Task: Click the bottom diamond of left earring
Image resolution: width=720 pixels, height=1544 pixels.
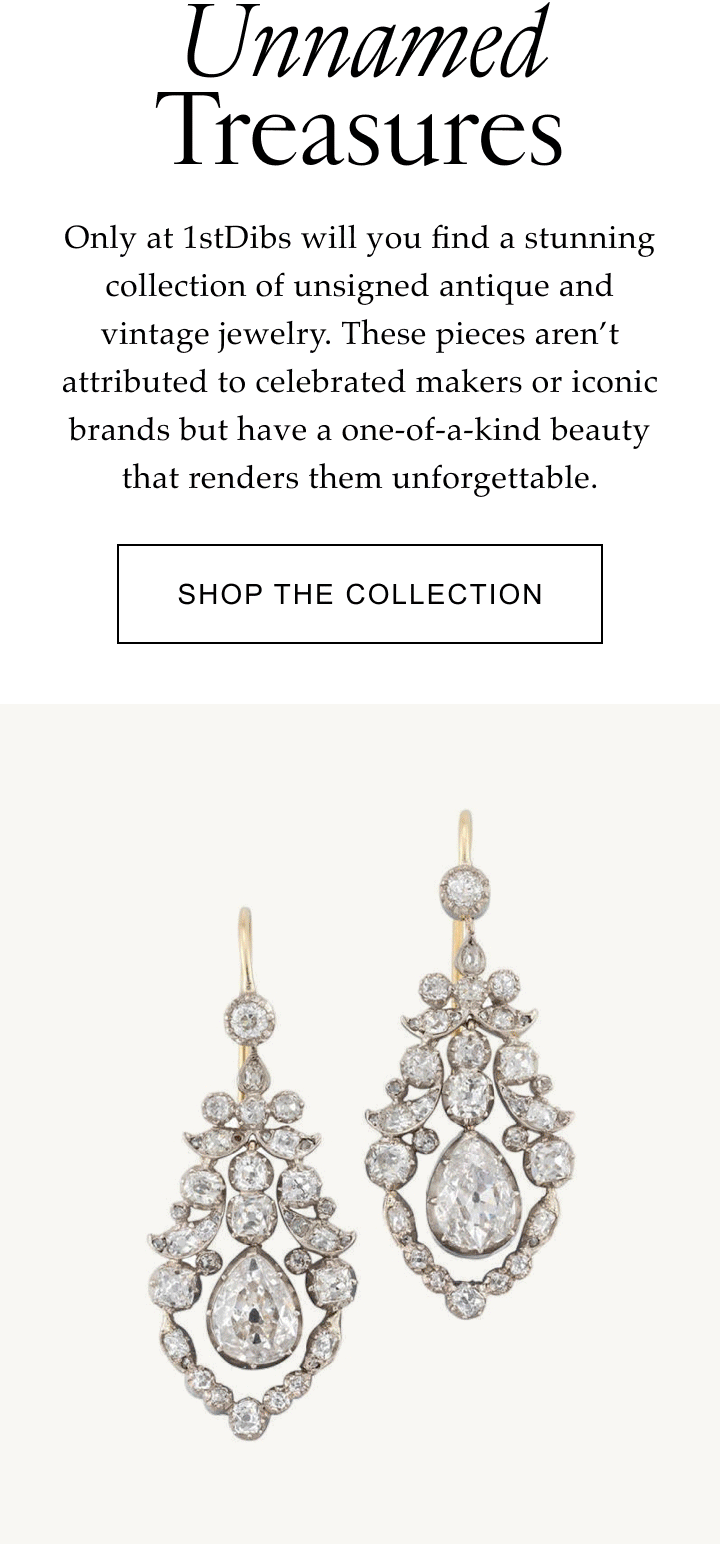Action: [x=247, y=1418]
